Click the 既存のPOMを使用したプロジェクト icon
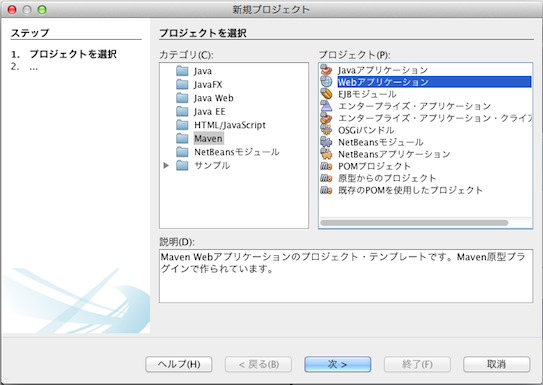 (326, 190)
